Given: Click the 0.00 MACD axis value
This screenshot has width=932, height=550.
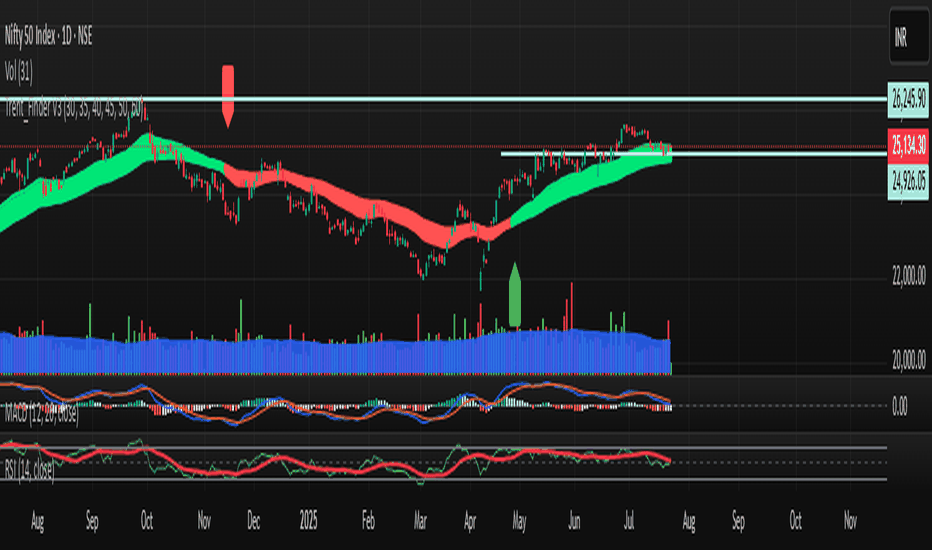Looking at the screenshot, I should (x=899, y=407).
